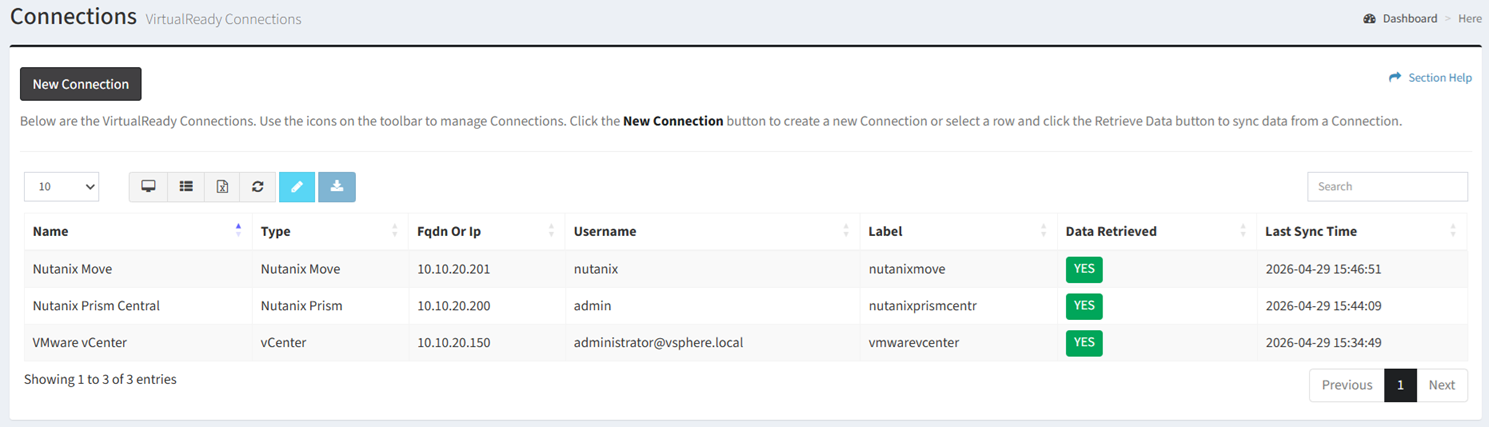Export table to Excel file icon
Image resolution: width=1489 pixels, height=427 pixels.
point(222,187)
